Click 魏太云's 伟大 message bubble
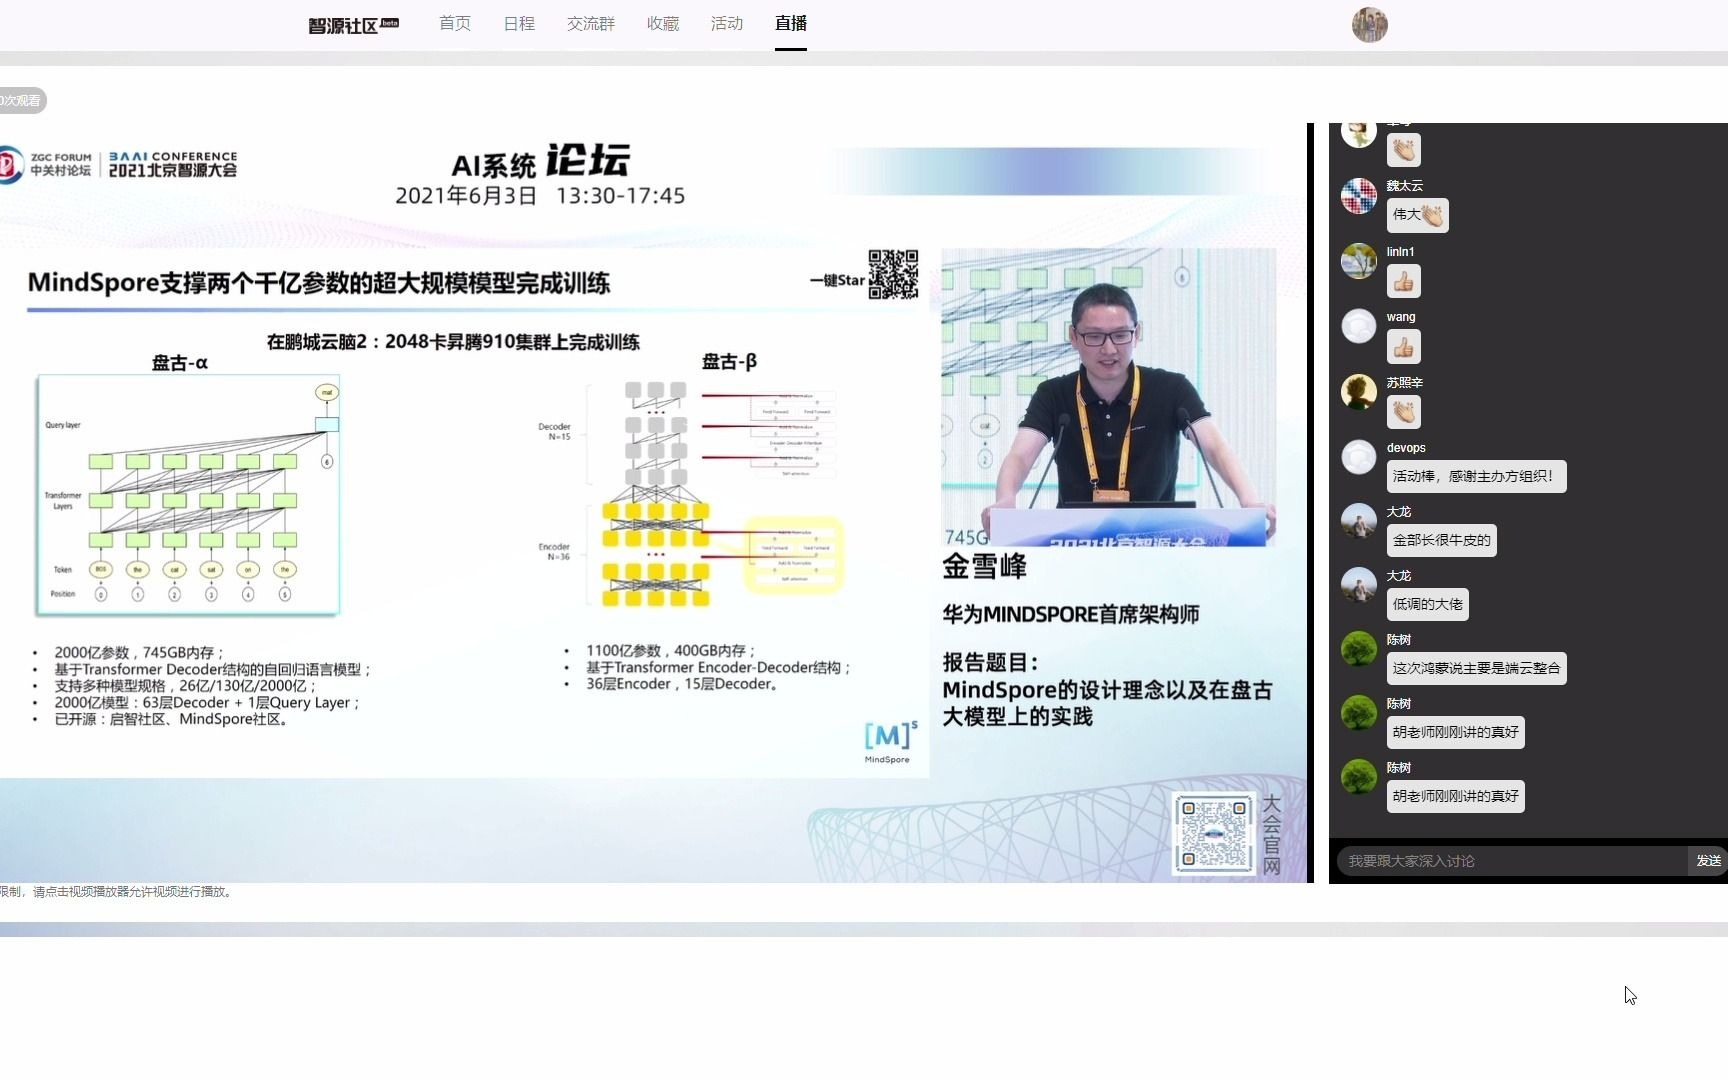Viewport: 1728px width, 1080px height. coord(1418,215)
